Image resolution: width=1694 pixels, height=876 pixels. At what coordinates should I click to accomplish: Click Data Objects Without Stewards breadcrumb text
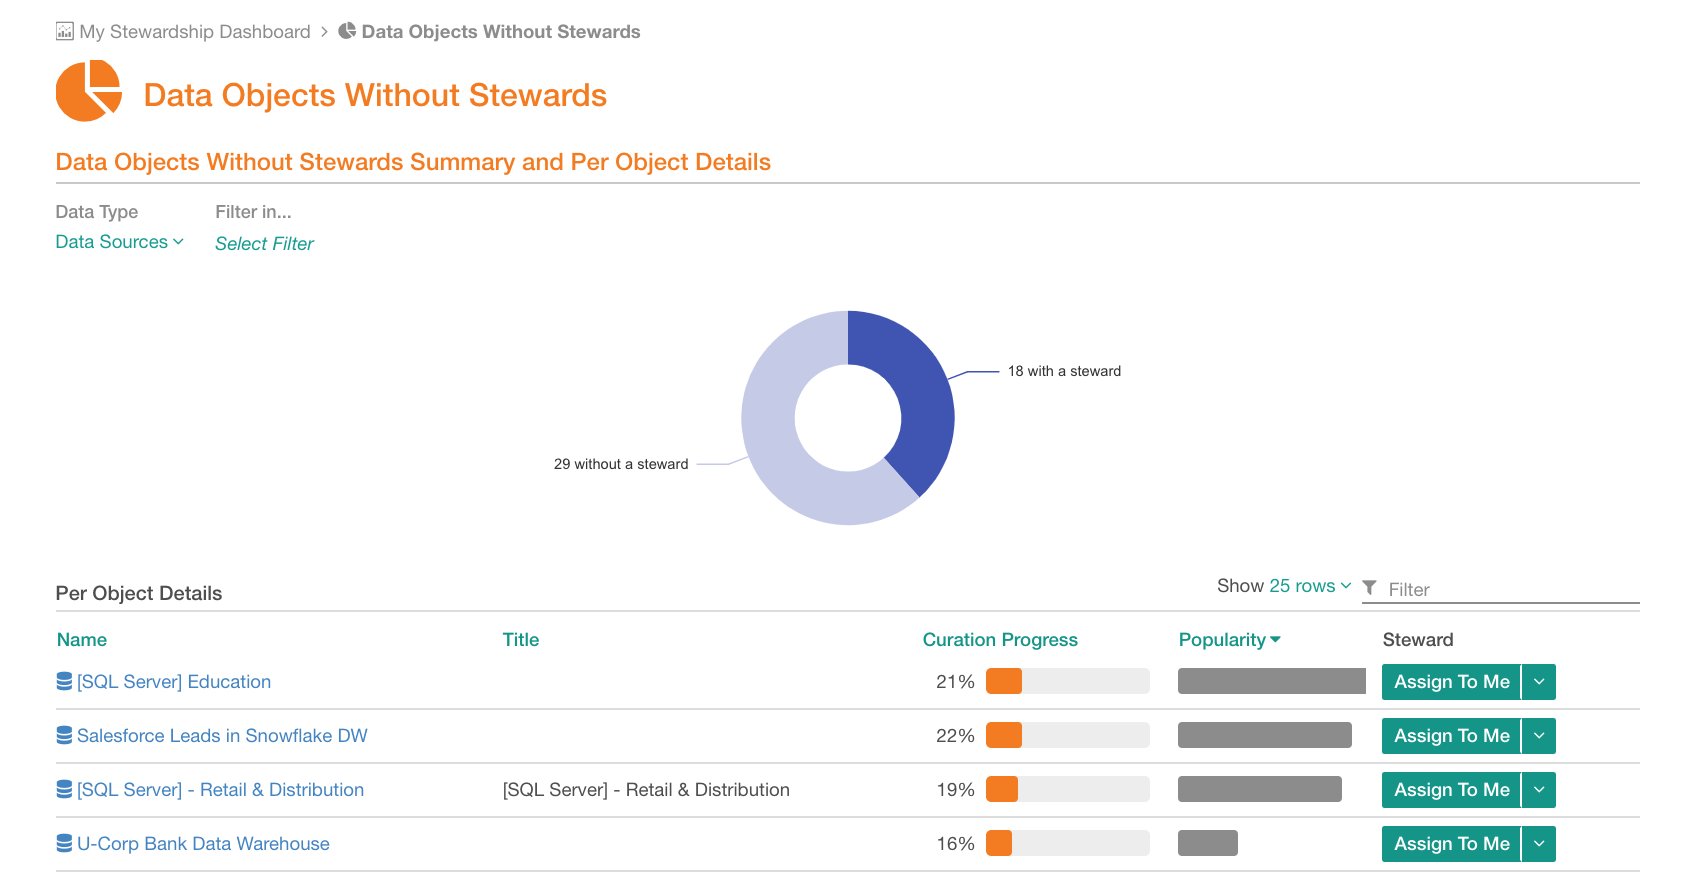pos(501,32)
